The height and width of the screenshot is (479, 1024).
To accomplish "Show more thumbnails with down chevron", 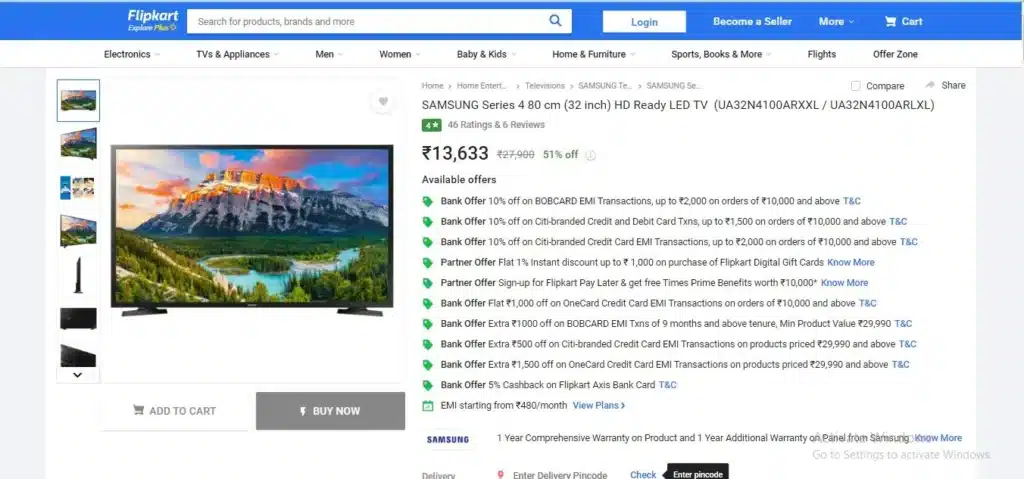I will 78,375.
